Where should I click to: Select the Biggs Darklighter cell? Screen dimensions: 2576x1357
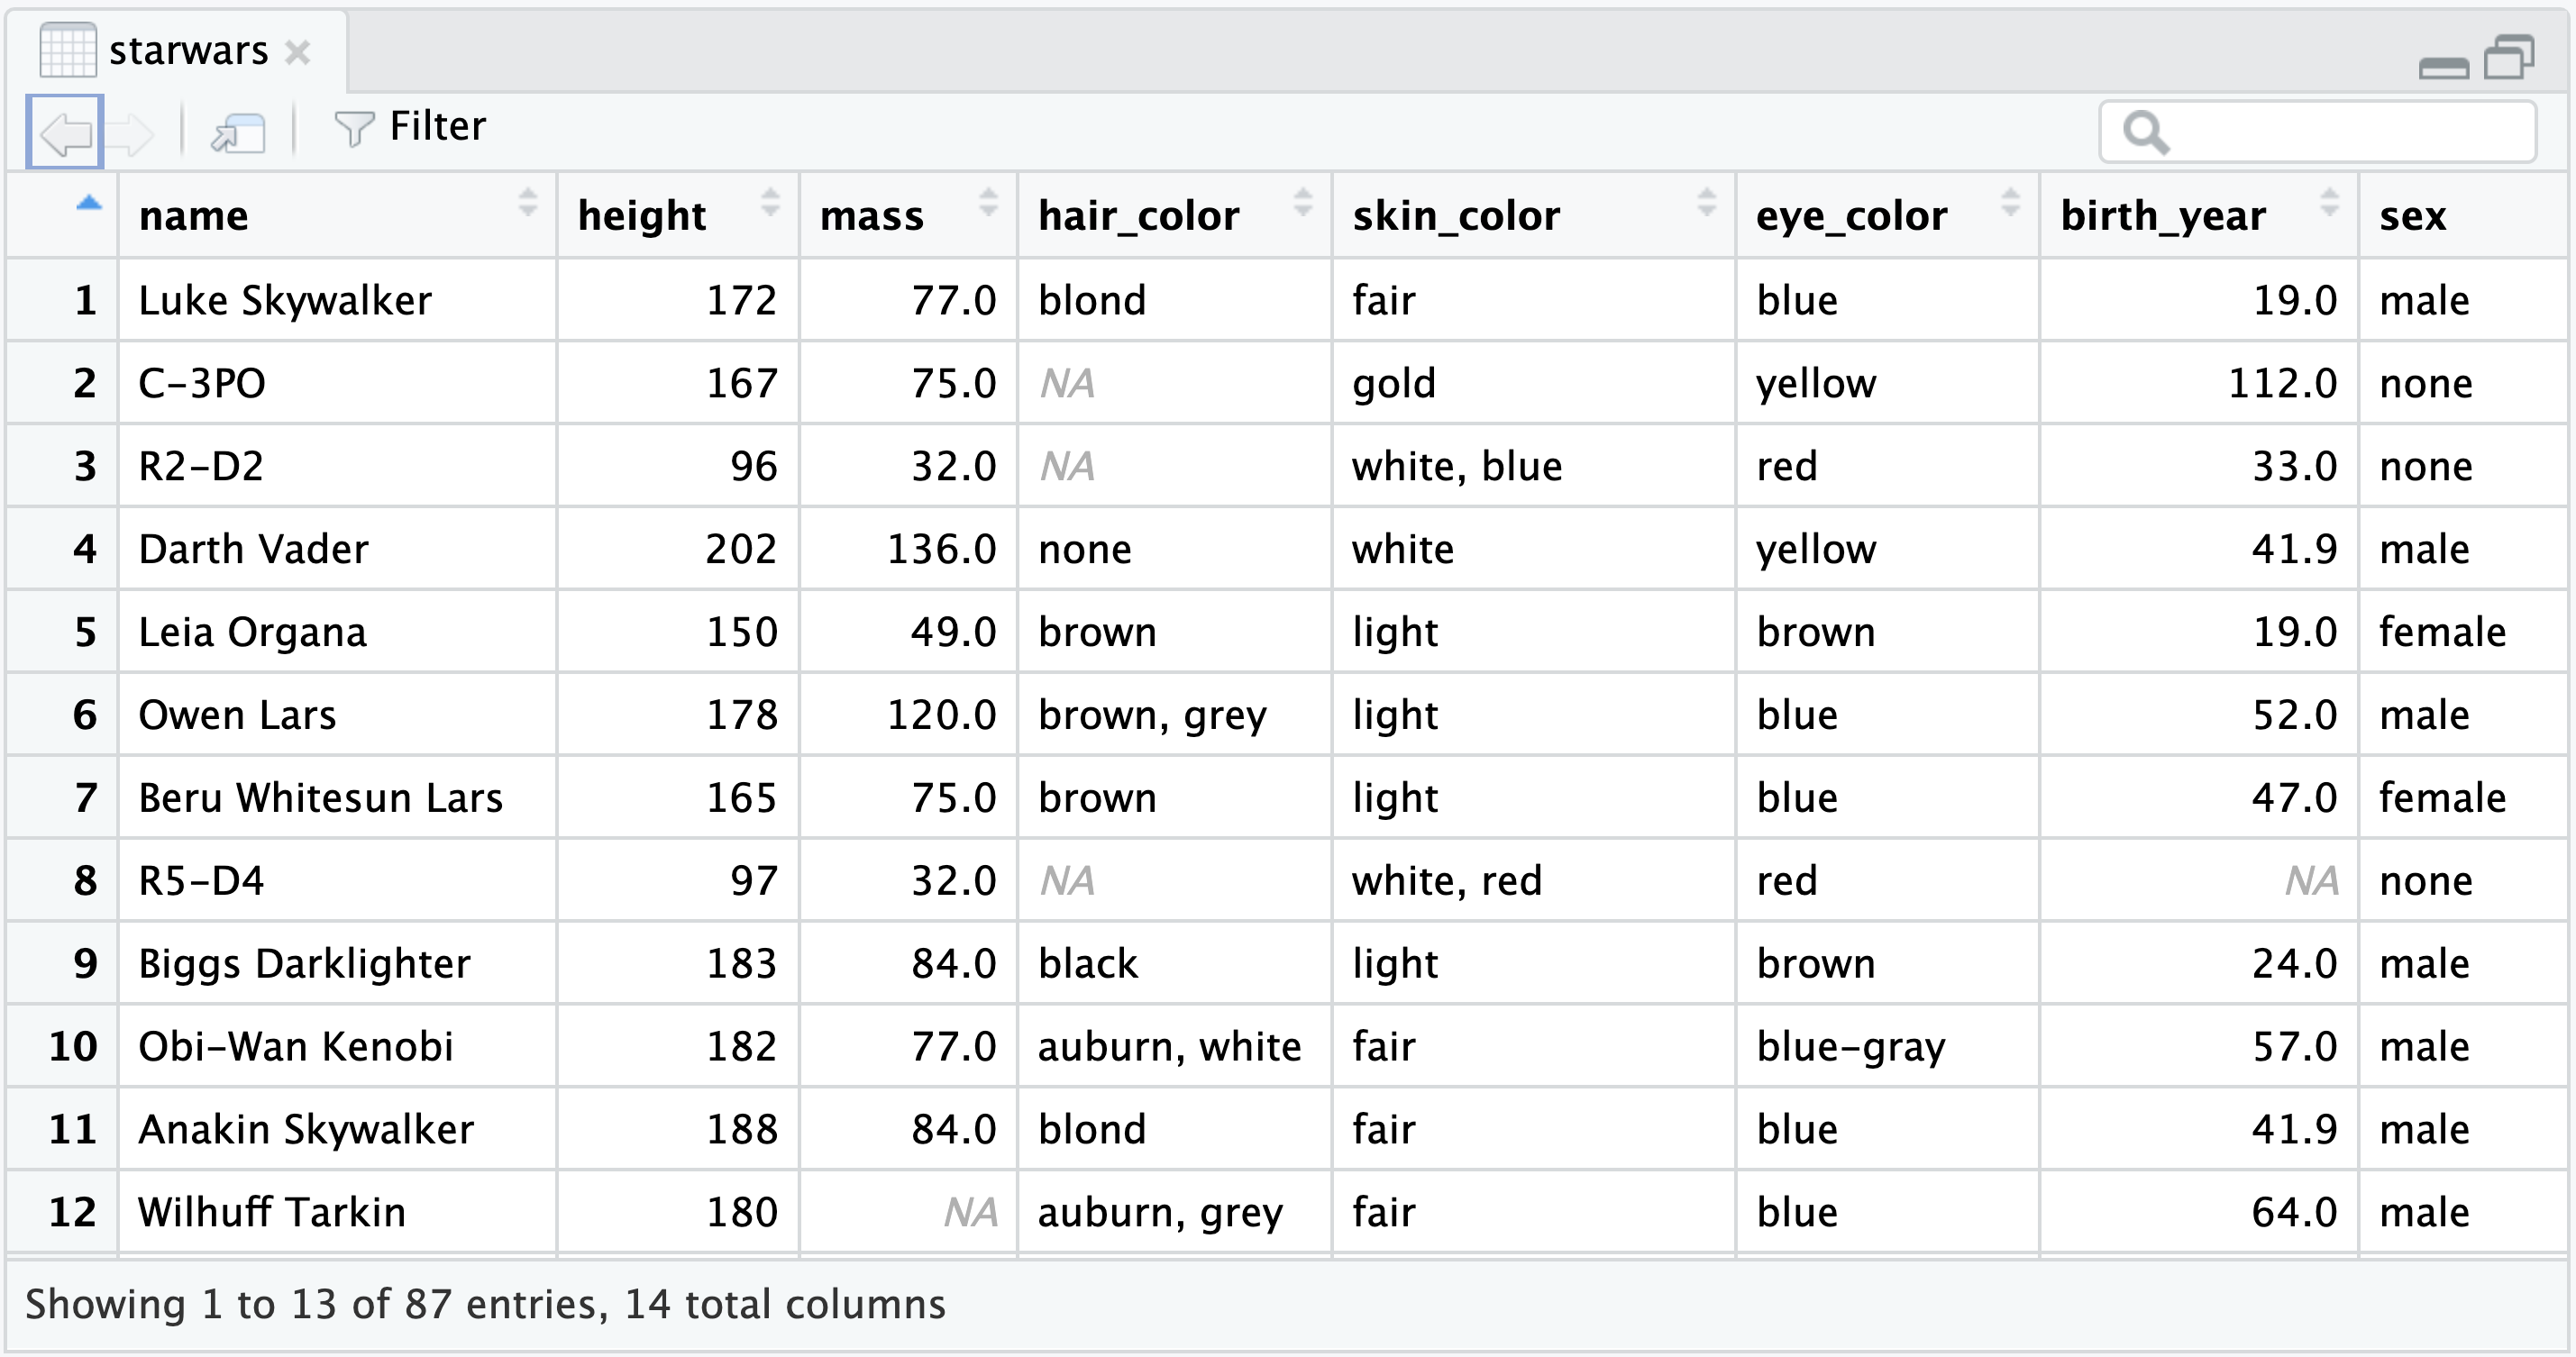337,964
